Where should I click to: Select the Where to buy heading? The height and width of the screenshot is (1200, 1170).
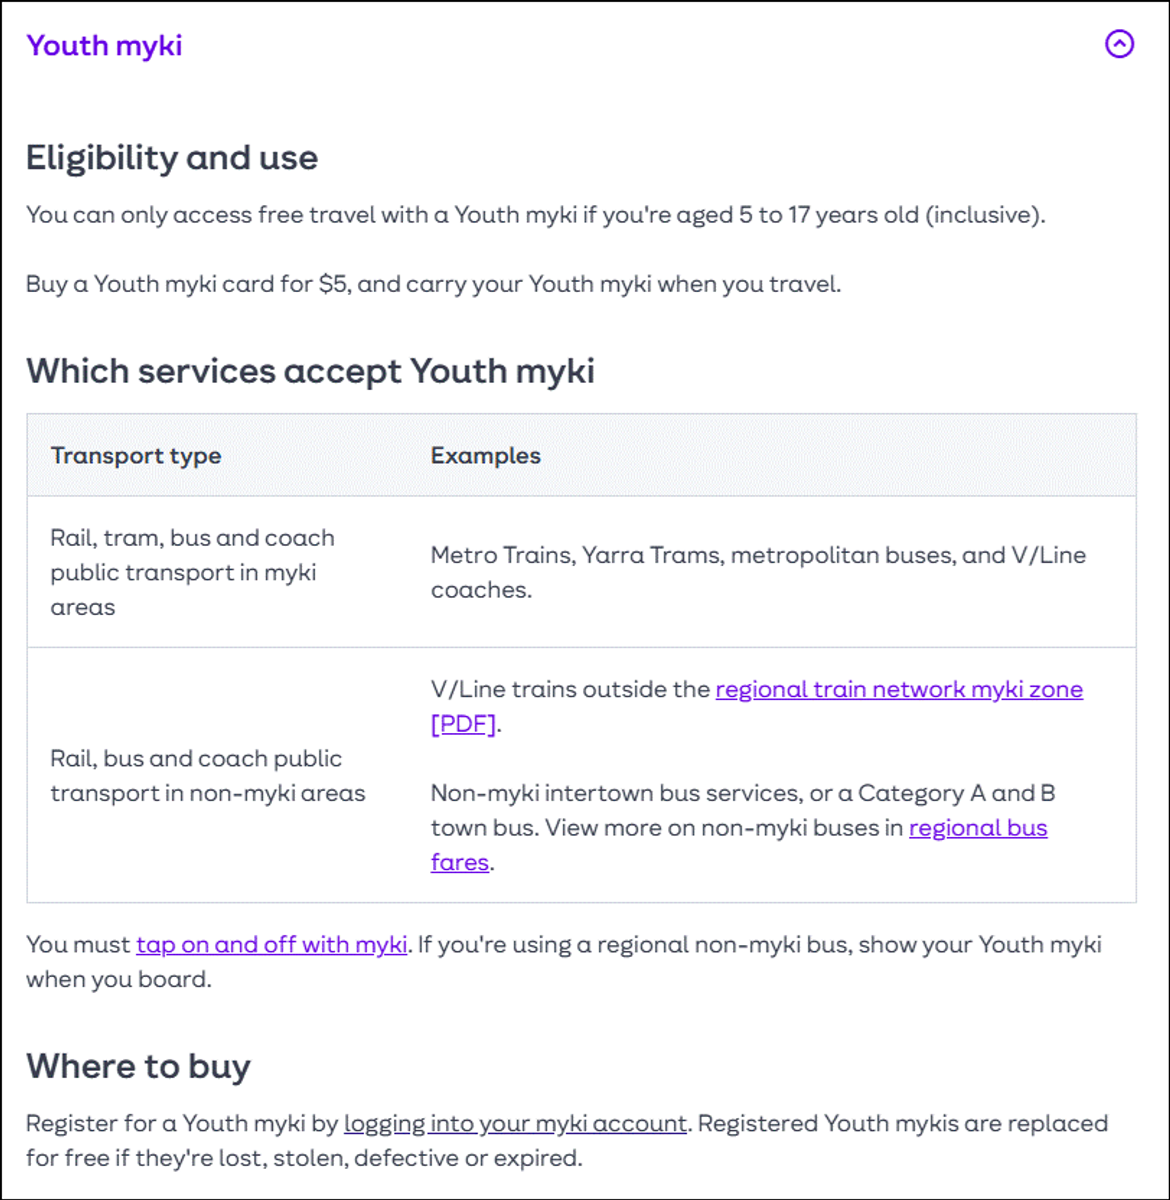point(138,1066)
